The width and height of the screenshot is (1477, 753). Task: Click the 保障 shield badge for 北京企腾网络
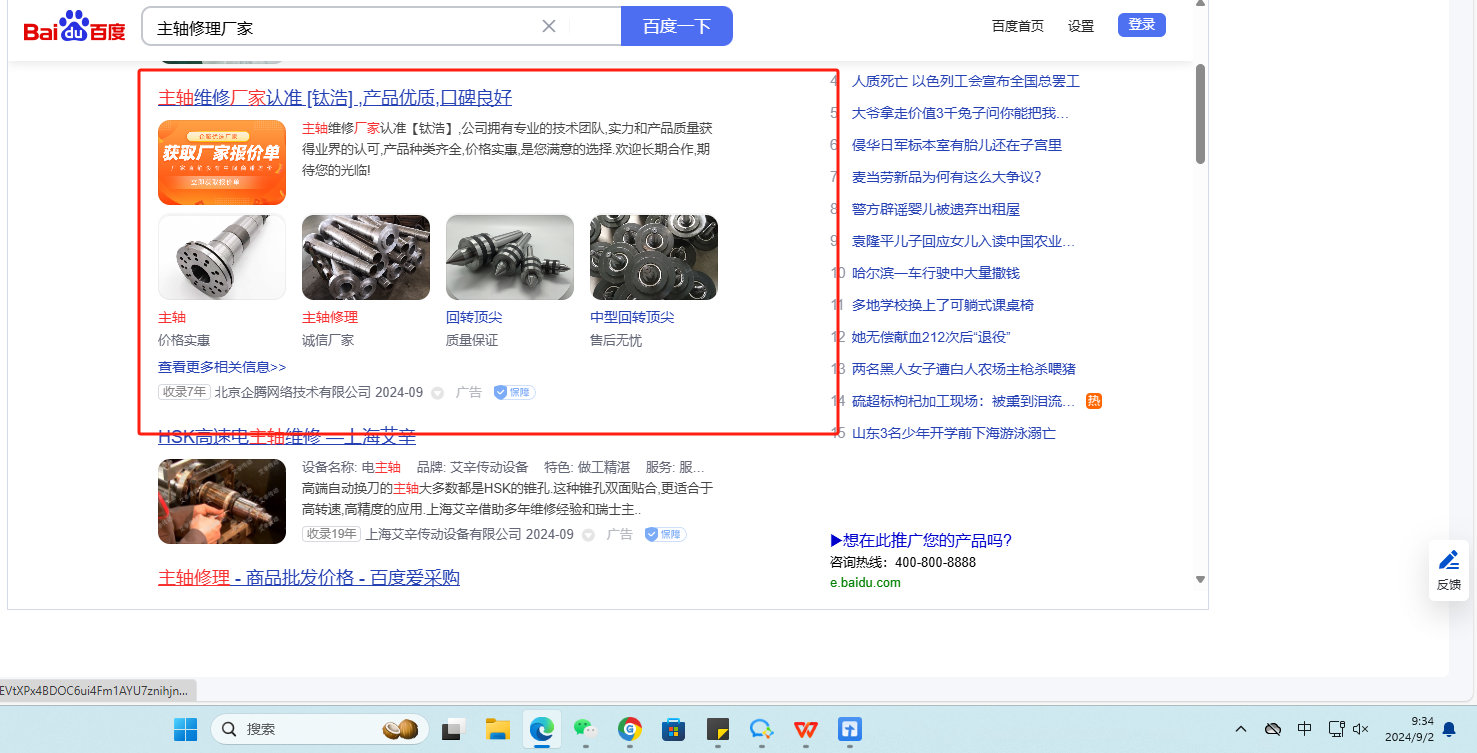(x=514, y=393)
